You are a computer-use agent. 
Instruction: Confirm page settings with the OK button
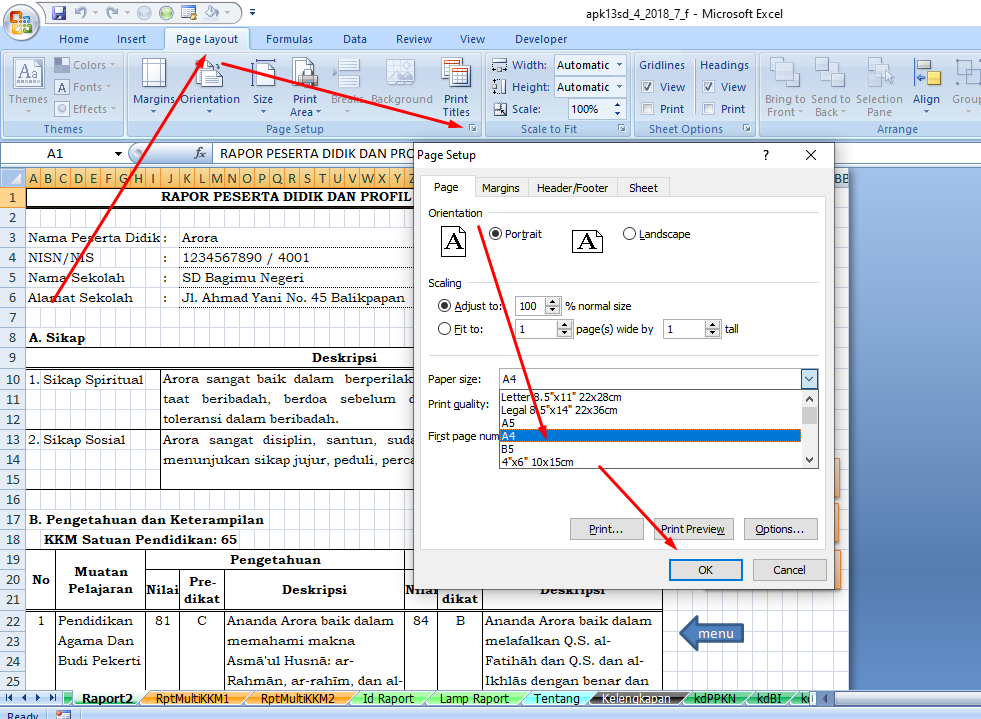(705, 569)
